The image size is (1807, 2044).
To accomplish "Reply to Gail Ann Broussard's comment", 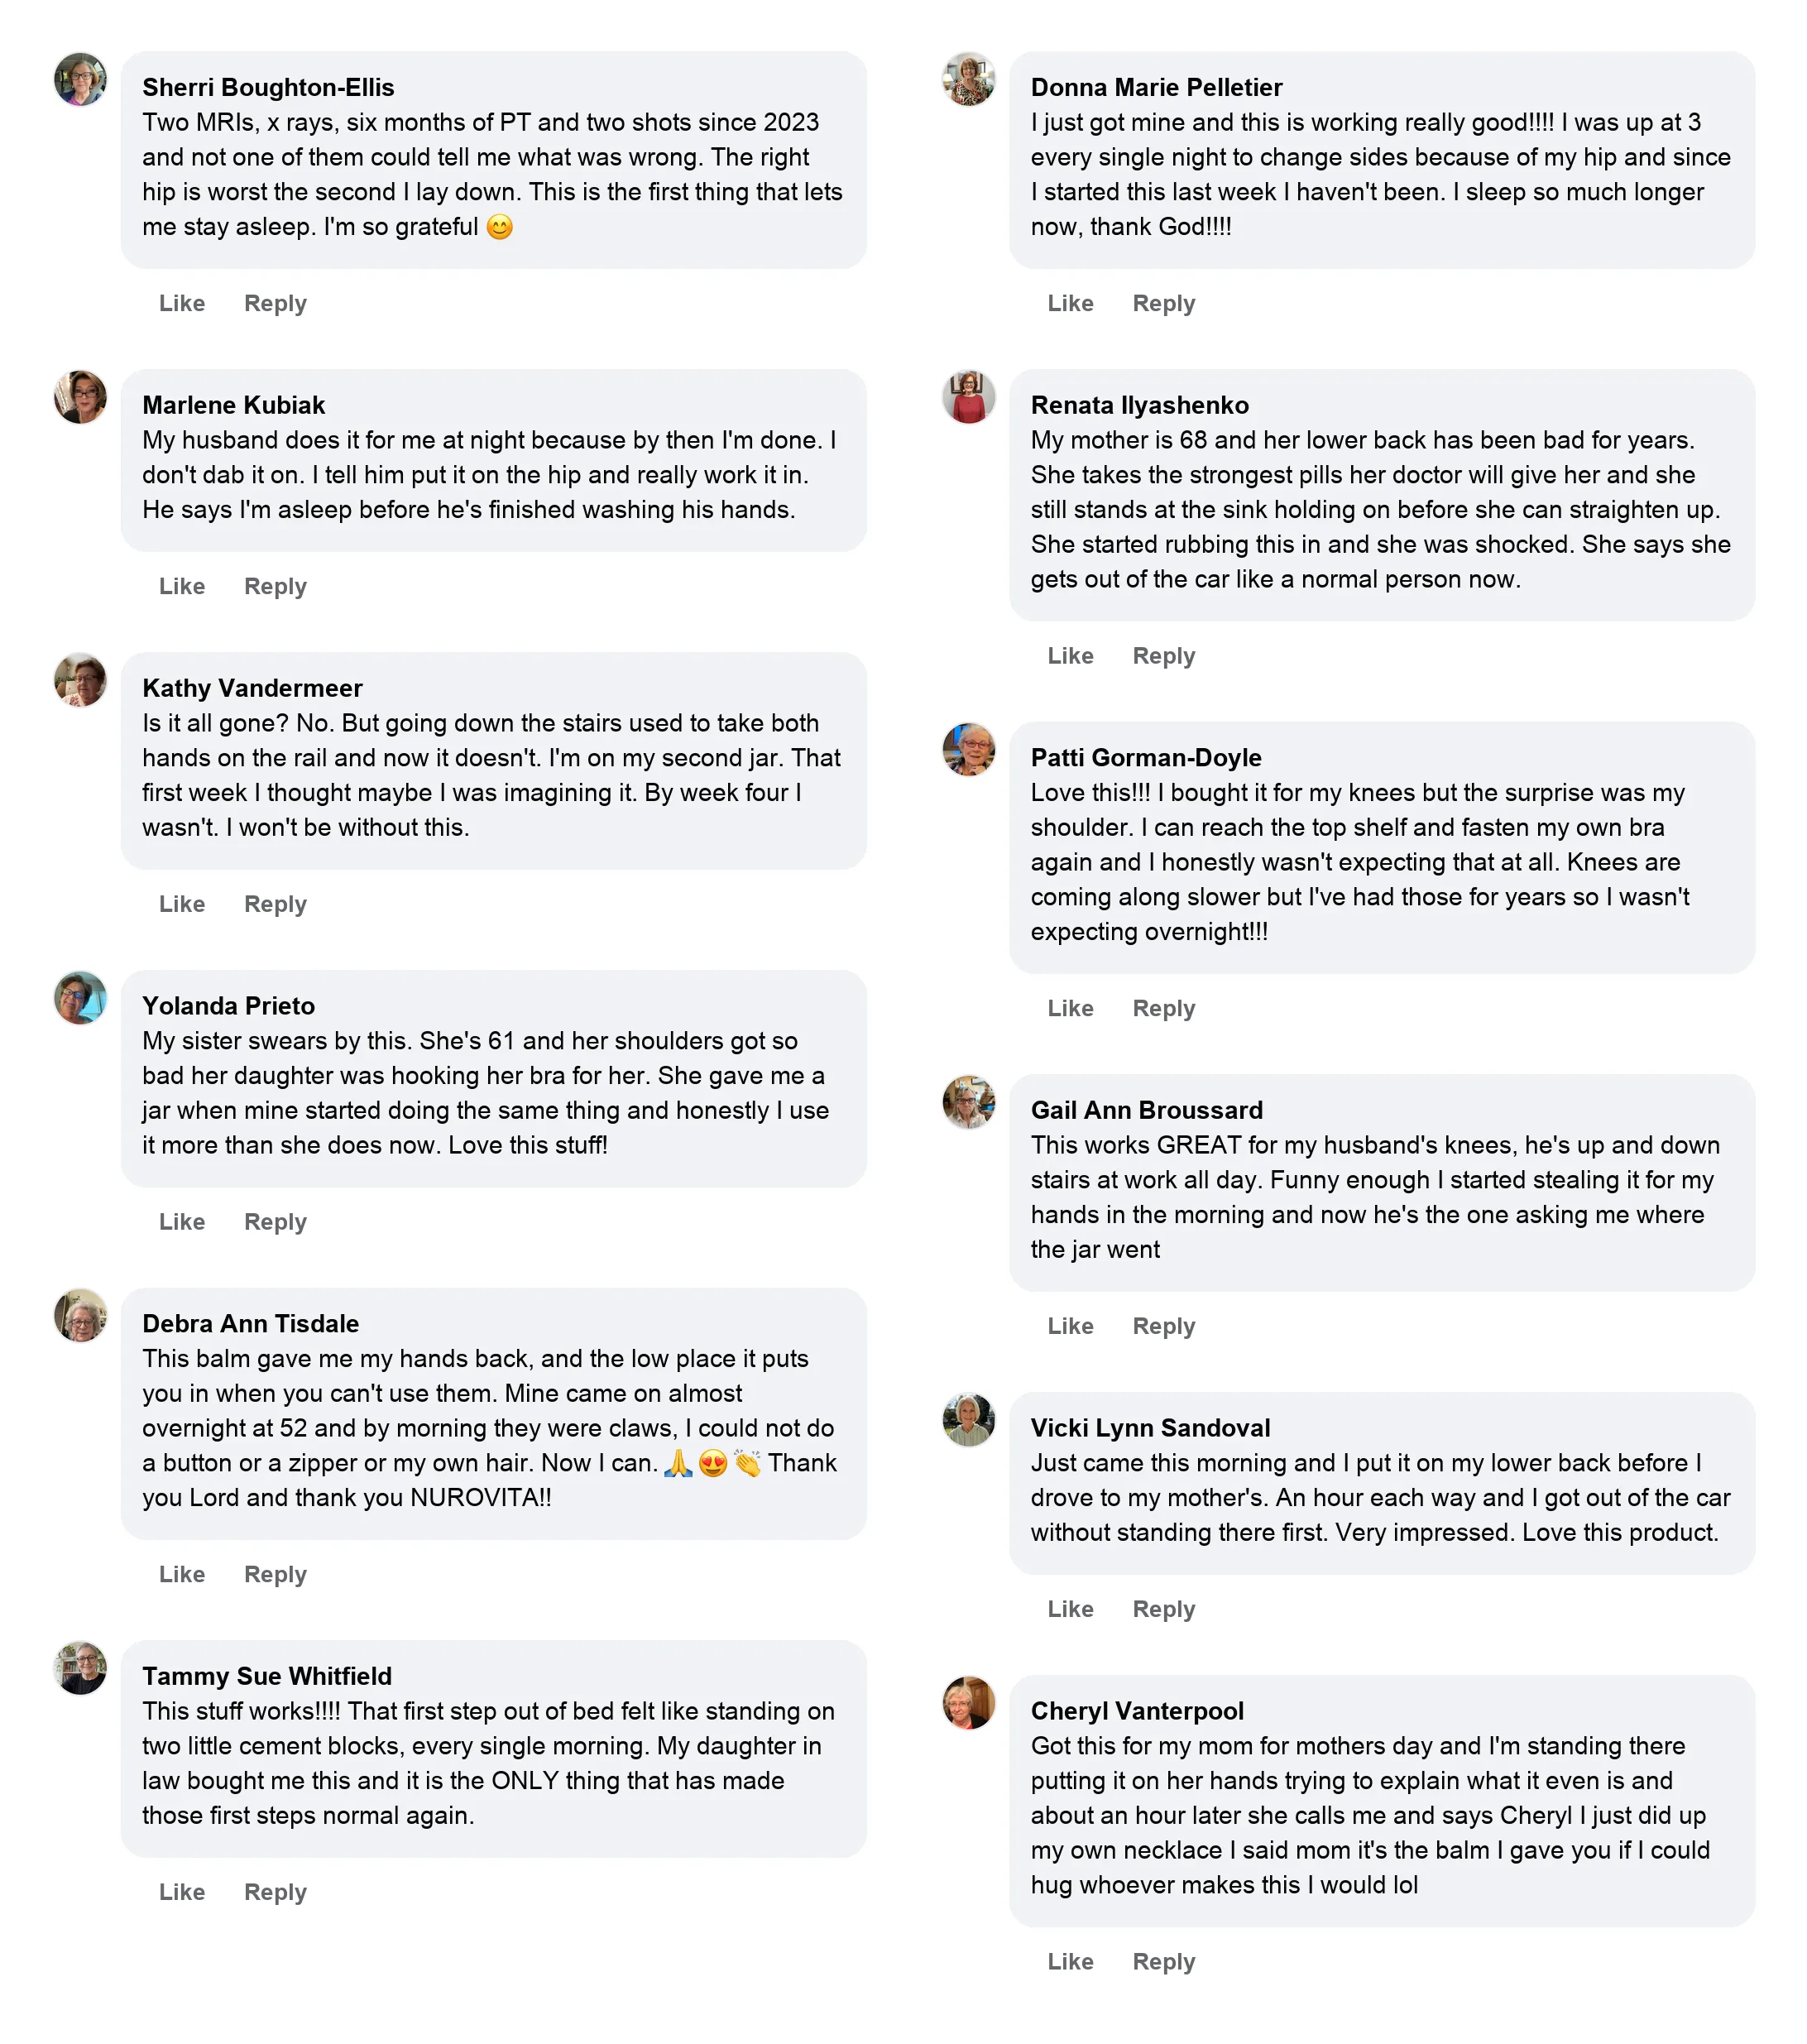I will click(1163, 1326).
